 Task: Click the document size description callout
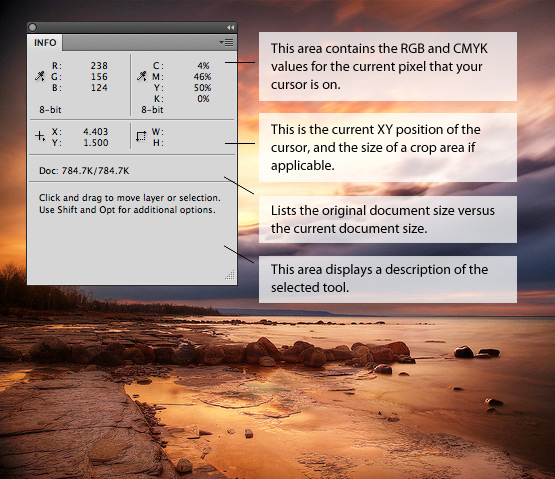coord(388,219)
